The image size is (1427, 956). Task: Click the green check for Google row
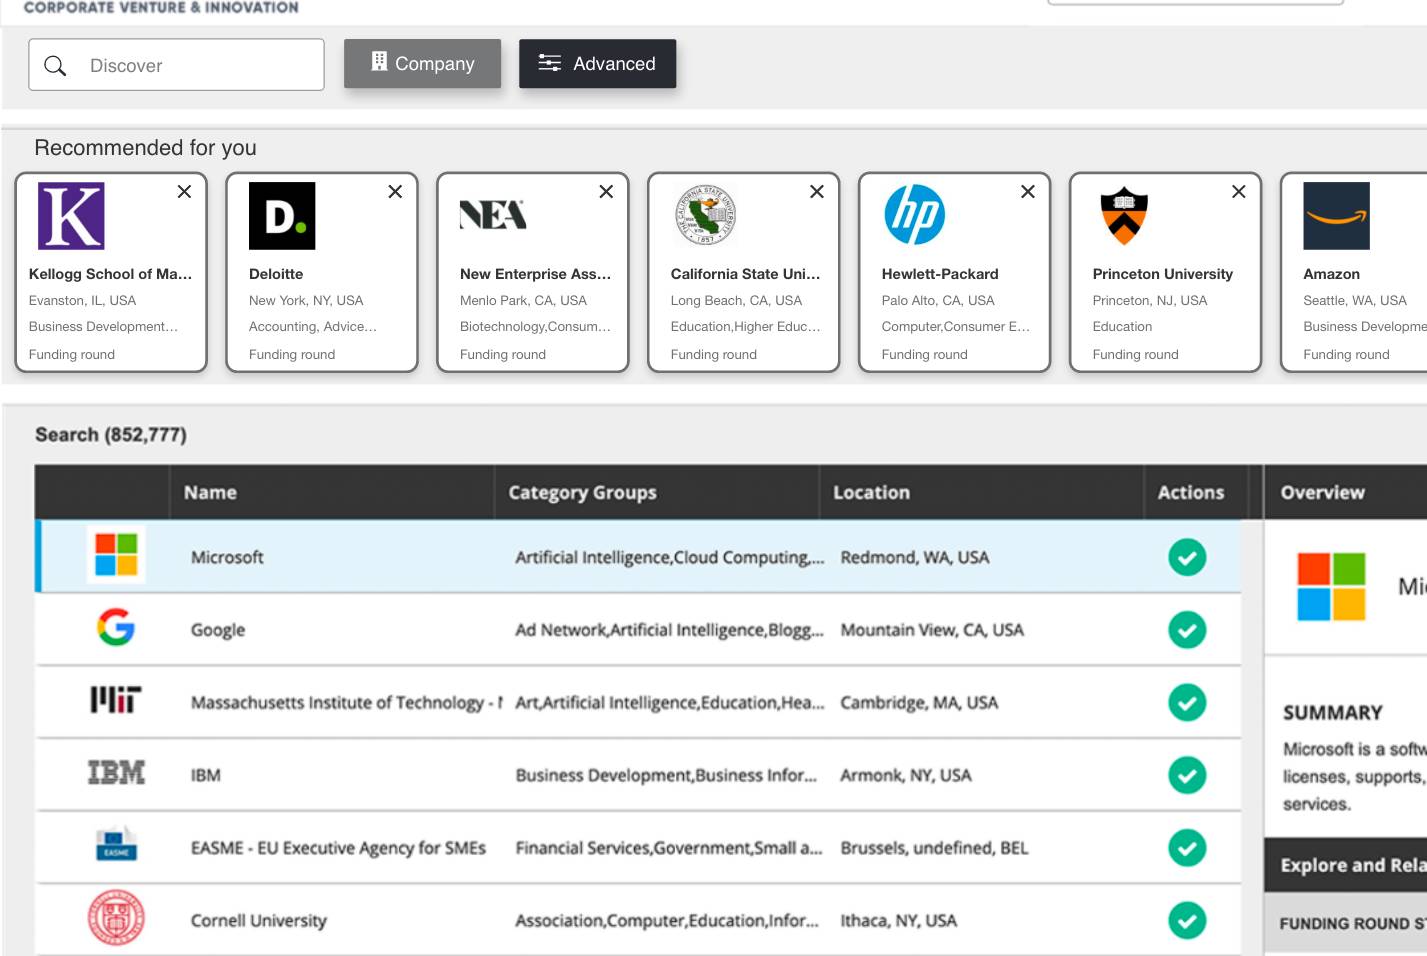1187,630
